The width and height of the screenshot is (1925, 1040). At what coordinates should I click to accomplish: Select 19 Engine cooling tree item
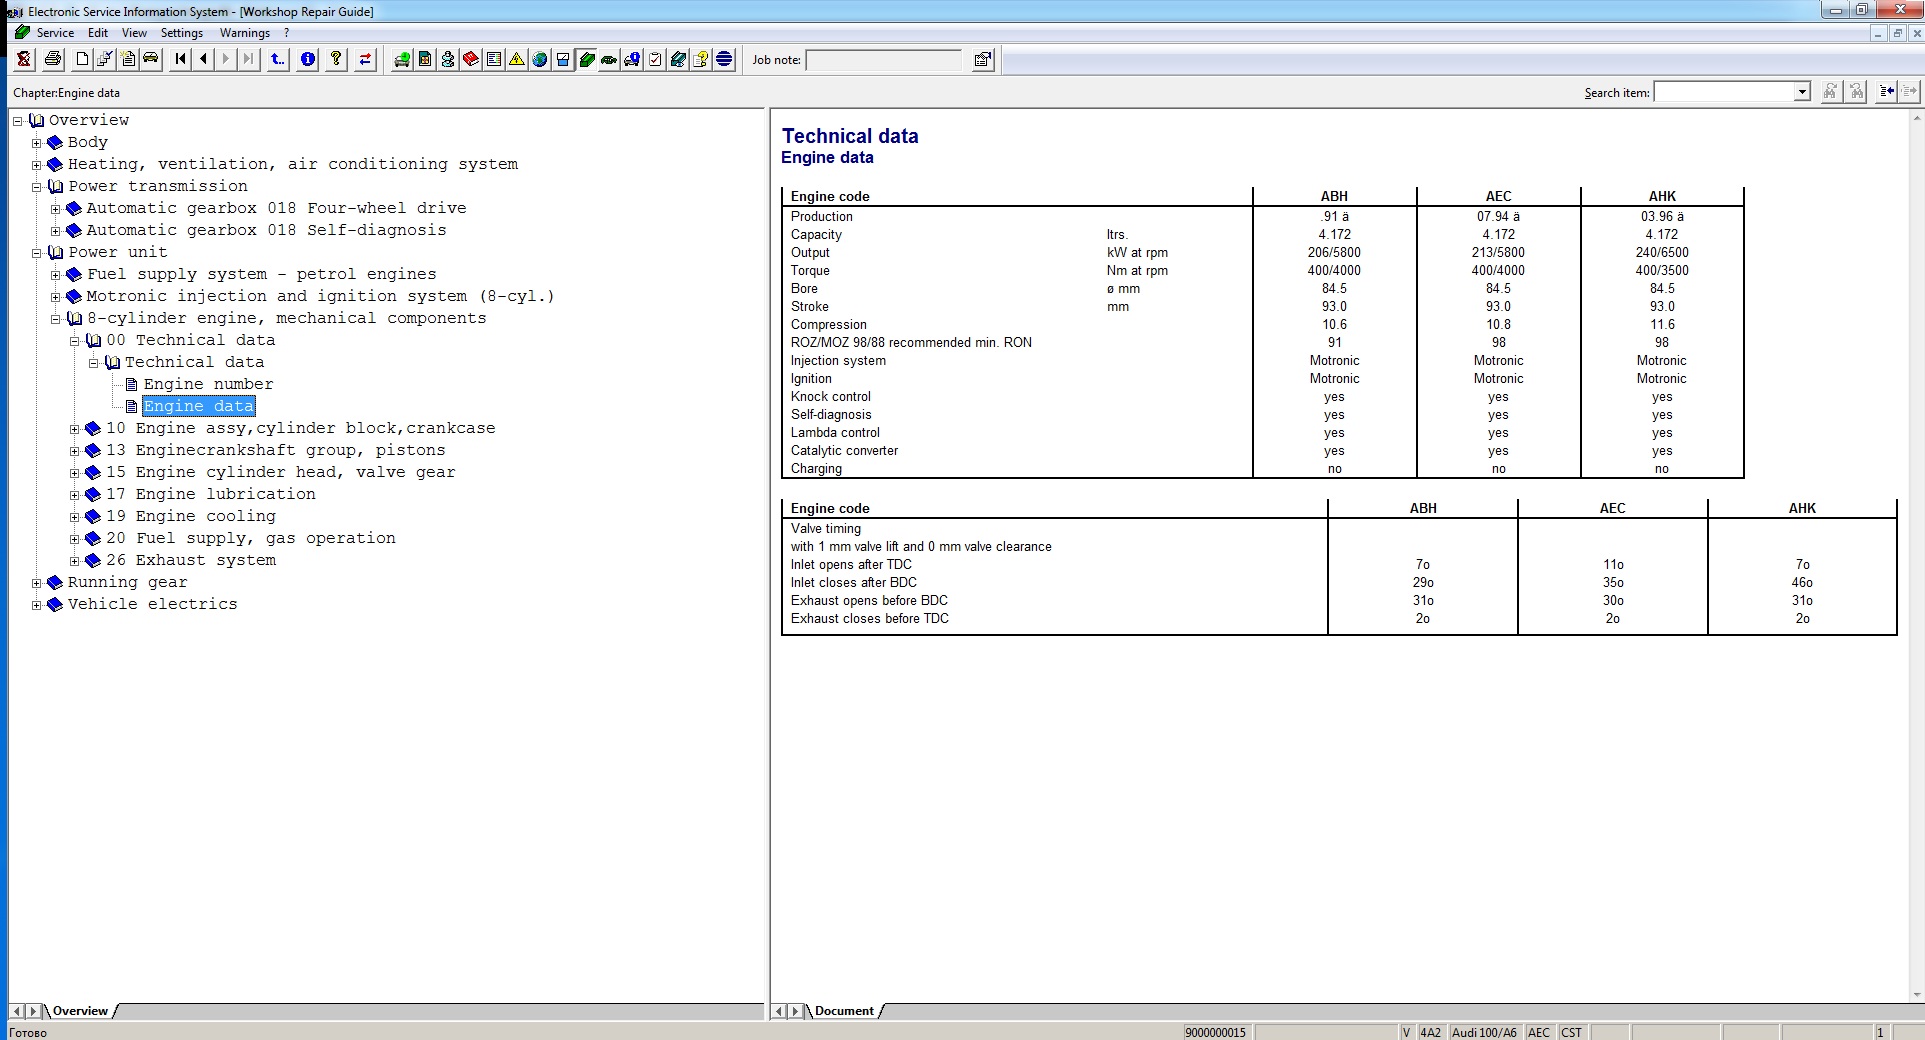pyautogui.click(x=205, y=516)
